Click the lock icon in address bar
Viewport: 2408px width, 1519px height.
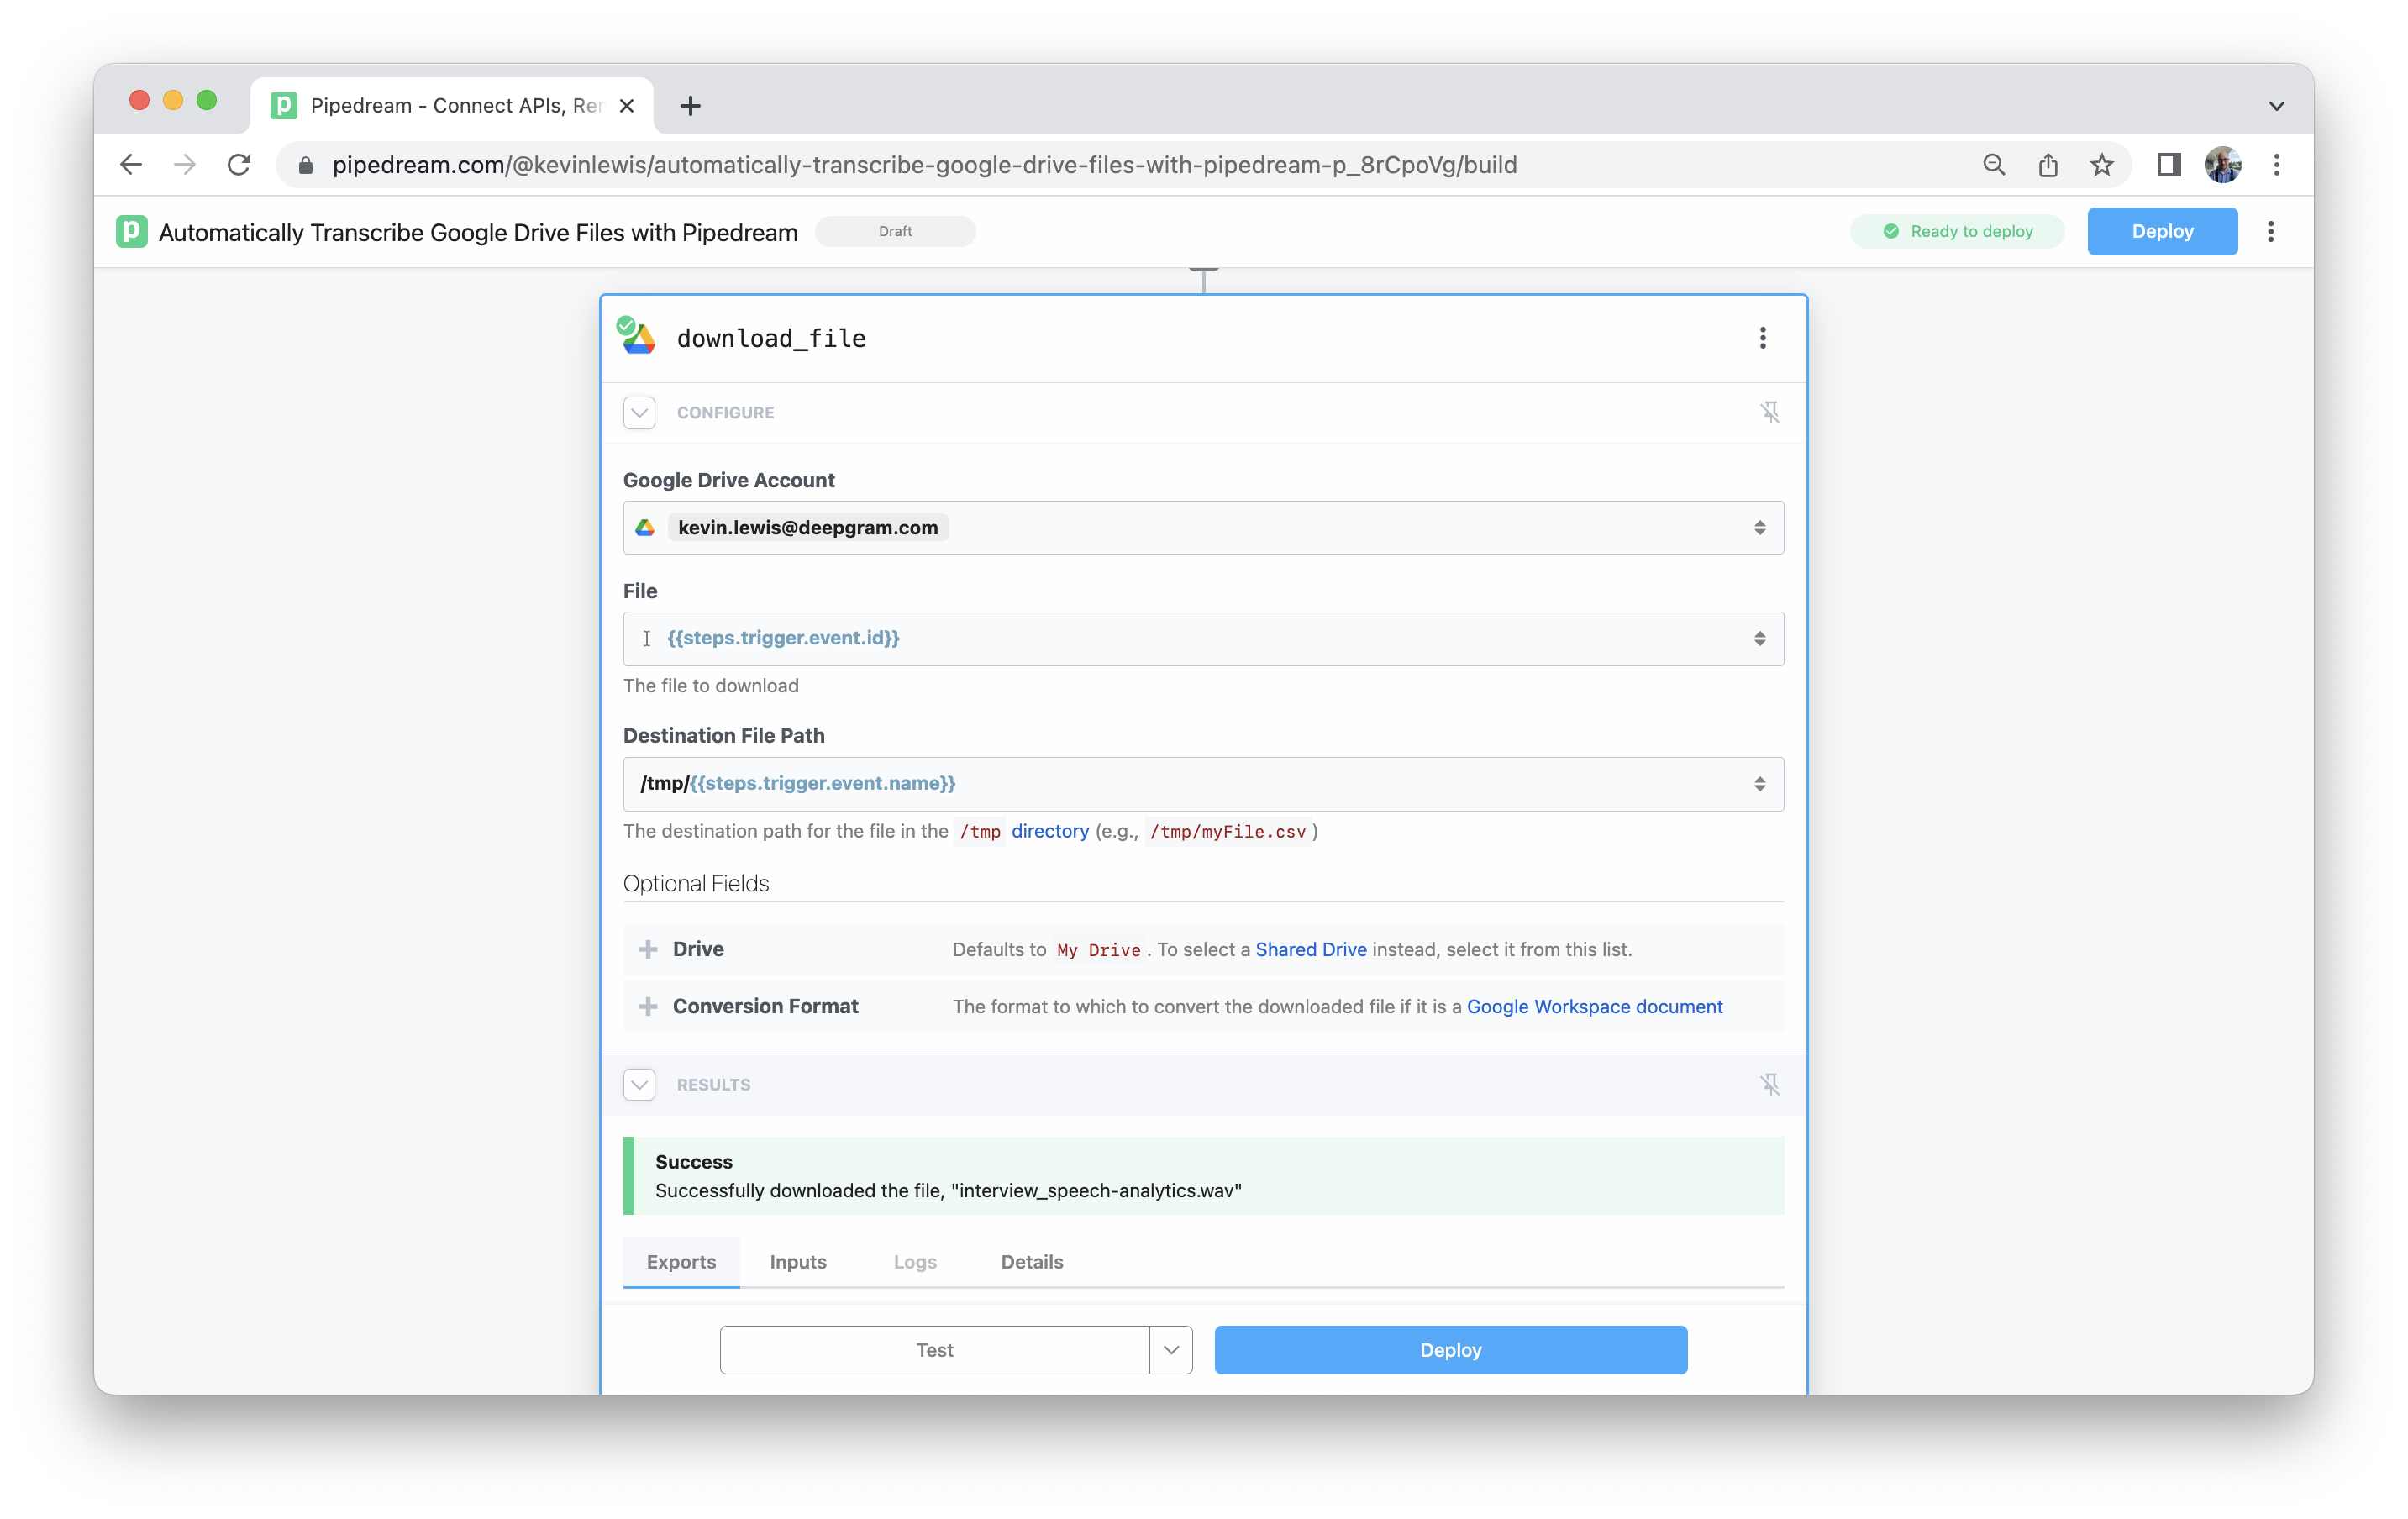click(x=306, y=165)
